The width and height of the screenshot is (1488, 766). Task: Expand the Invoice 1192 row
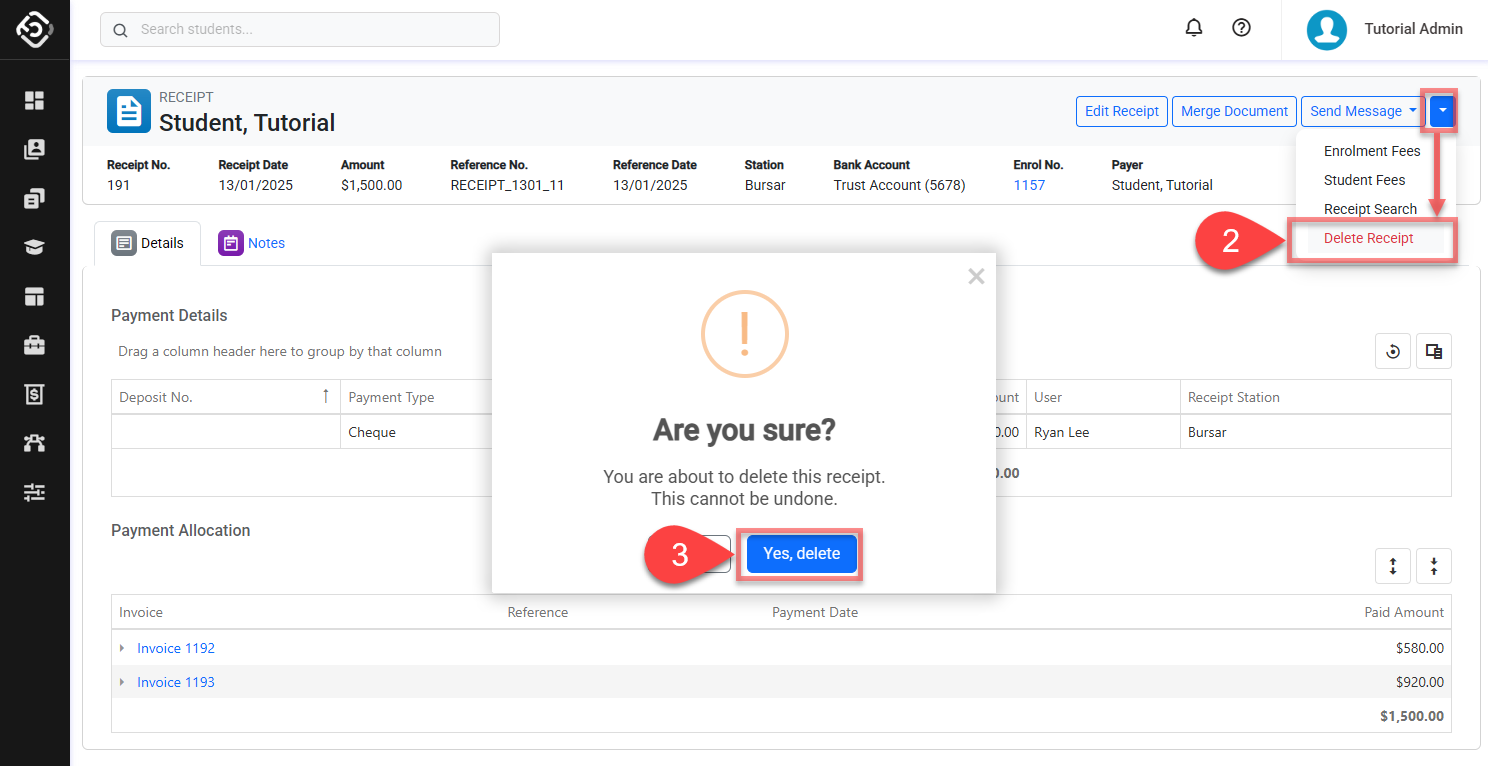pos(122,648)
